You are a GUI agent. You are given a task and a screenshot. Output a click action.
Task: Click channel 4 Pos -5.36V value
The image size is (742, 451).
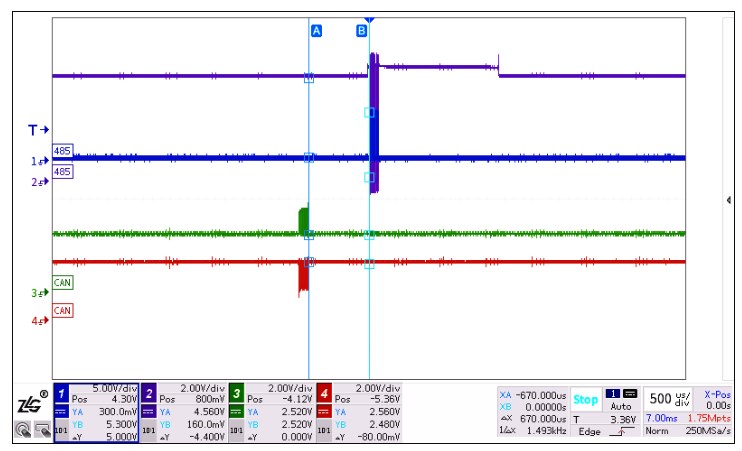387,399
